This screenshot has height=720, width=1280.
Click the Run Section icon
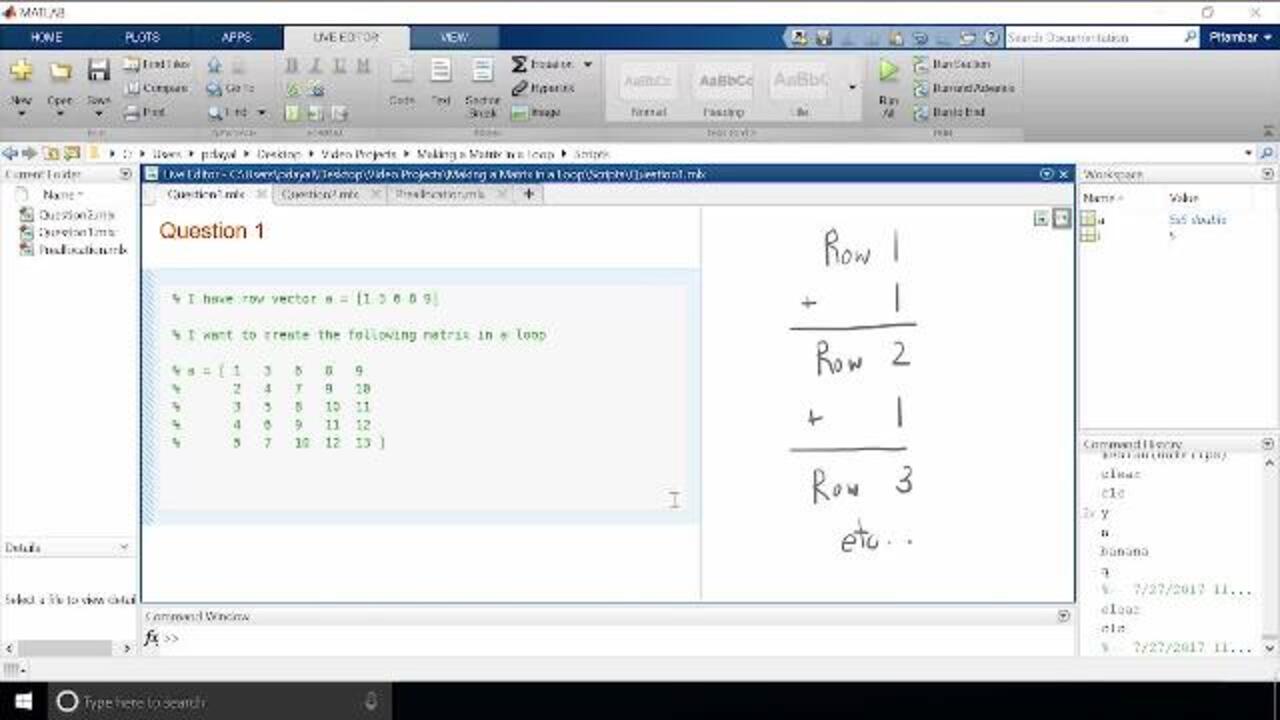pos(921,64)
